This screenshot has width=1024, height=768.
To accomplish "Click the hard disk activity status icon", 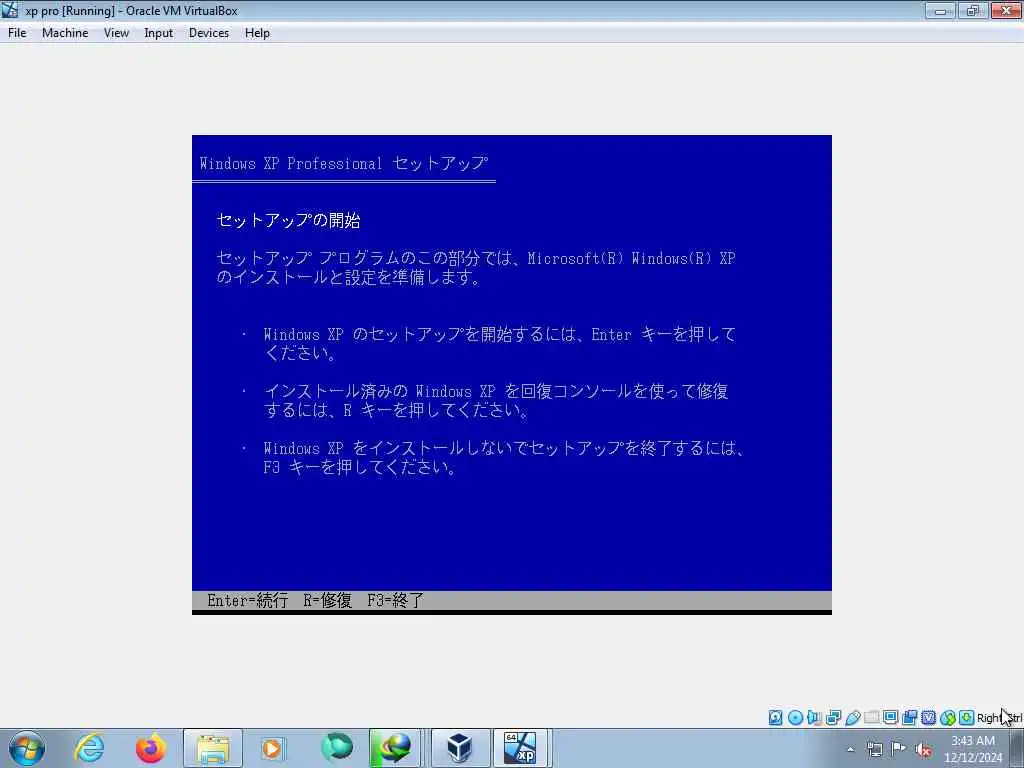I will 775,718.
